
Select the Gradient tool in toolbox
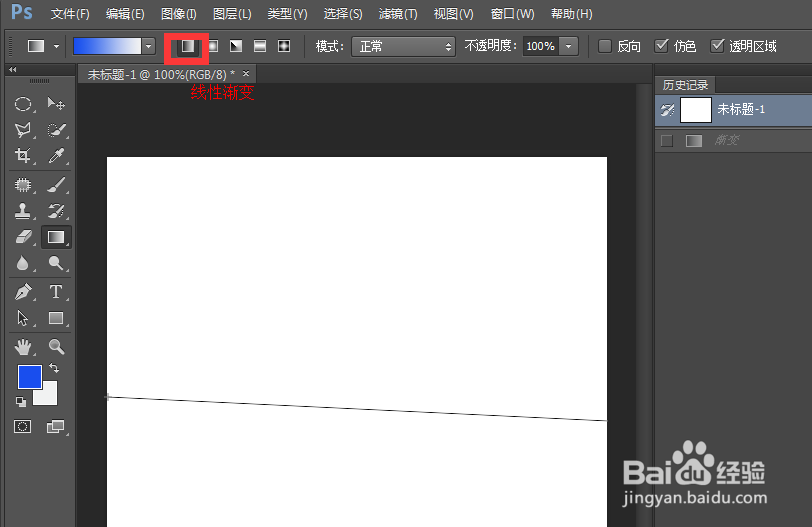click(56, 237)
